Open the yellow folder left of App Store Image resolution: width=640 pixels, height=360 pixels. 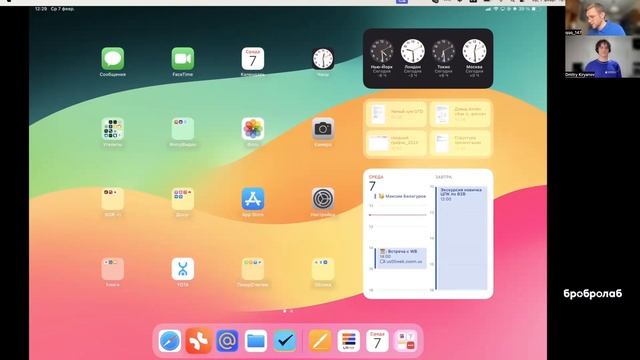(182, 199)
